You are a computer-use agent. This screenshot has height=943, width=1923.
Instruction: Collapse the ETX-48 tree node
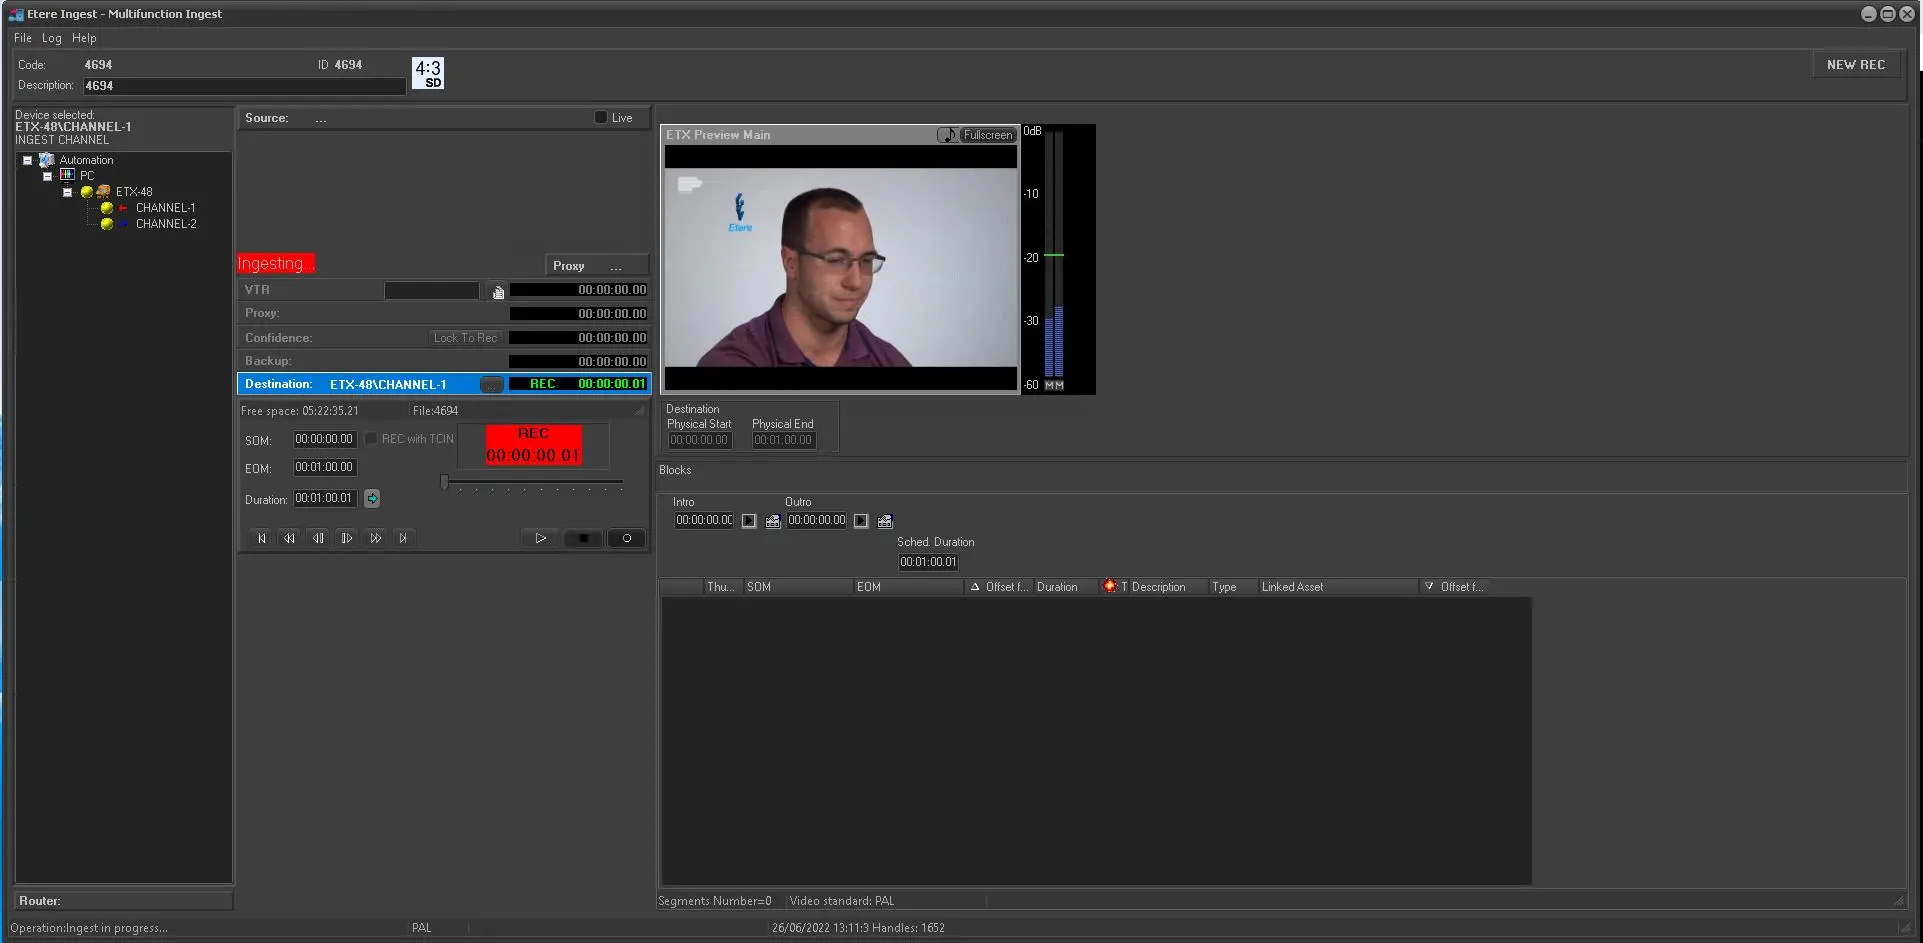tap(67, 192)
